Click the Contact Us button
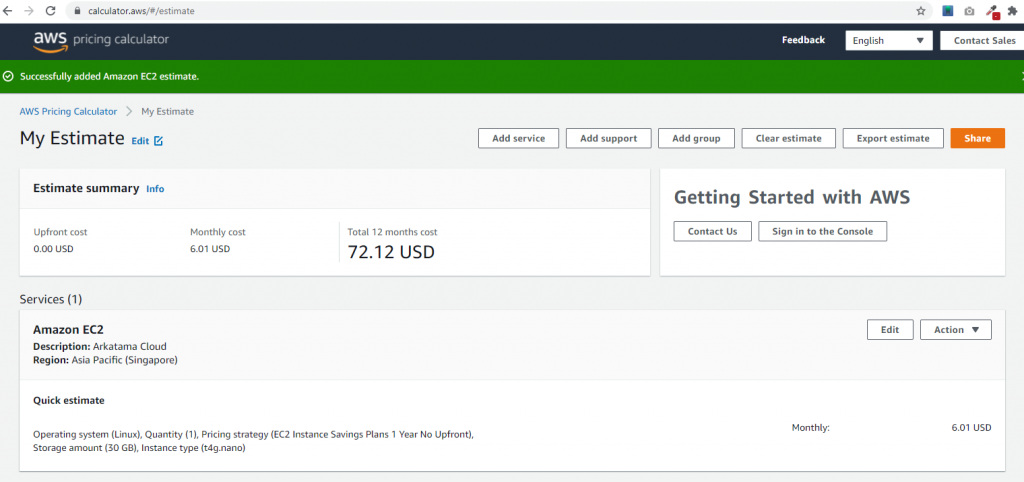1024x482 pixels. click(x=712, y=231)
